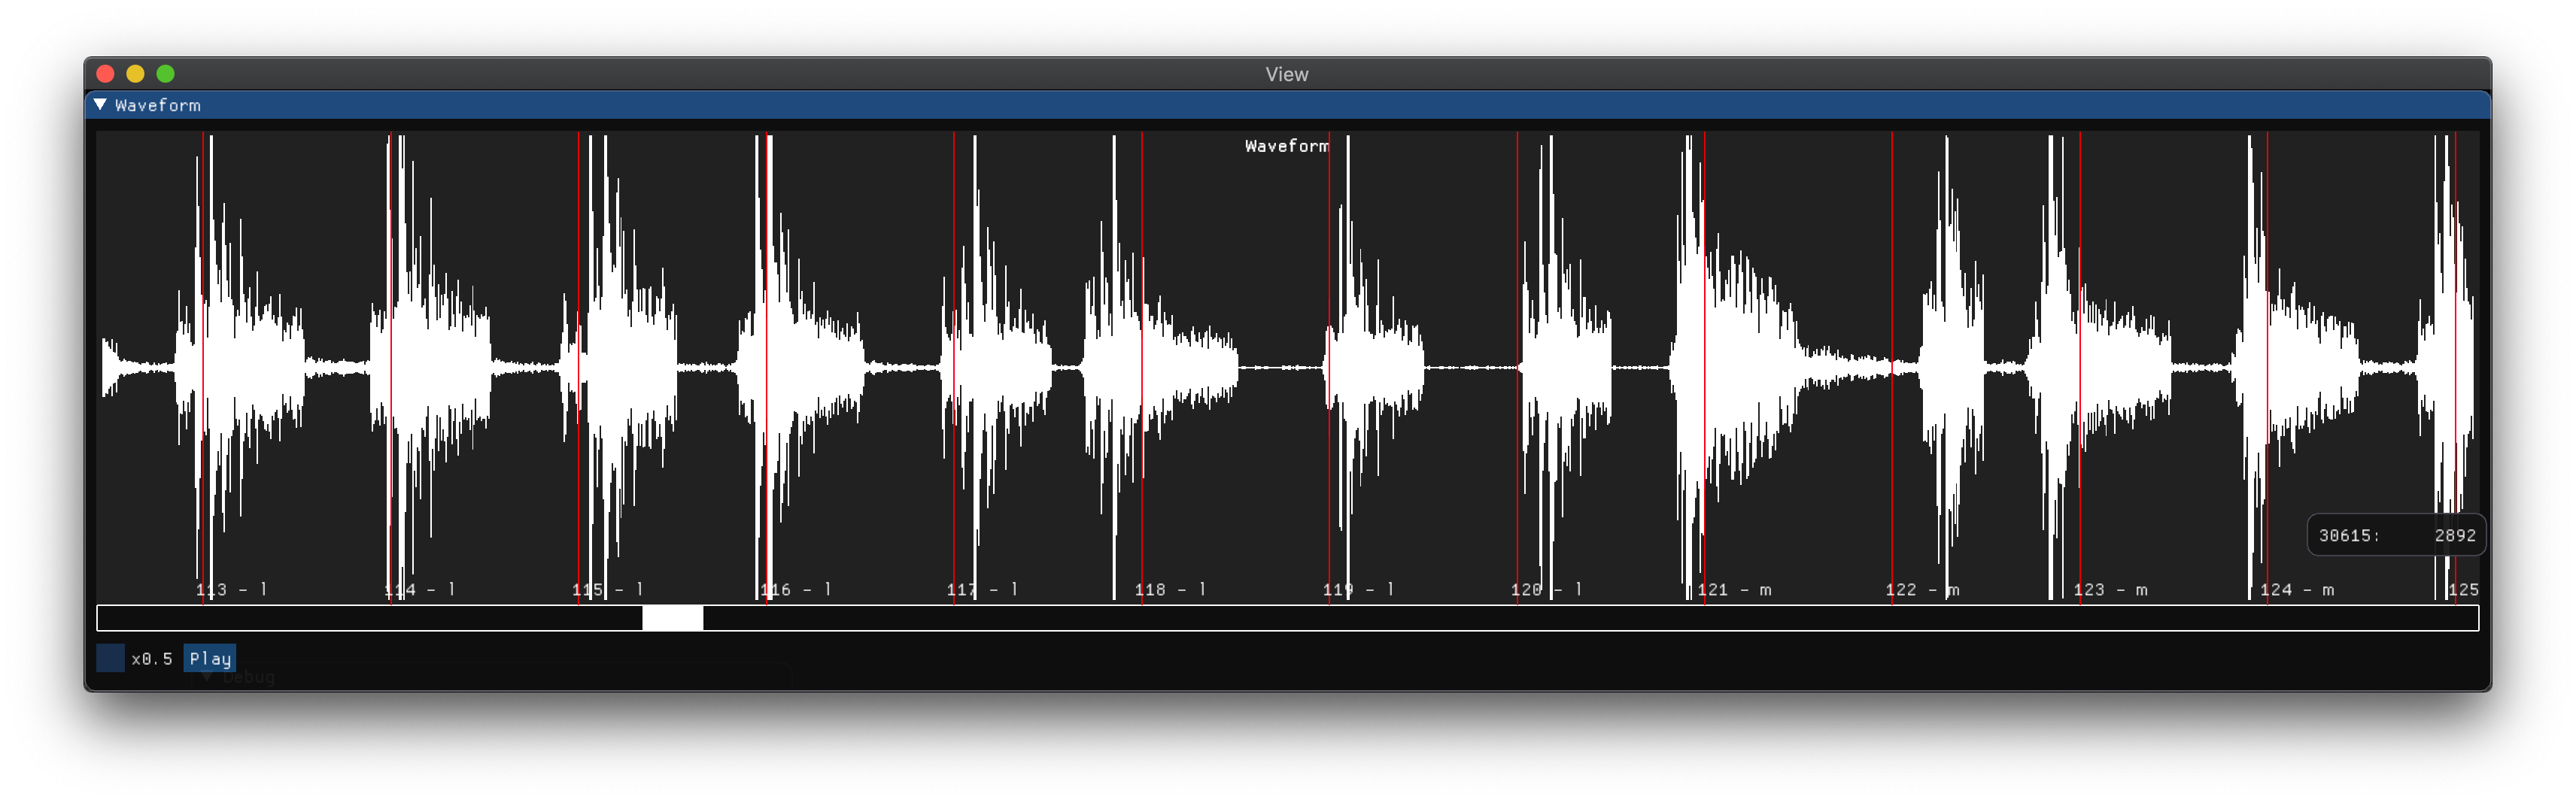2576x803 pixels.
Task: Click the Waveform panel header label
Action: [x=157, y=105]
